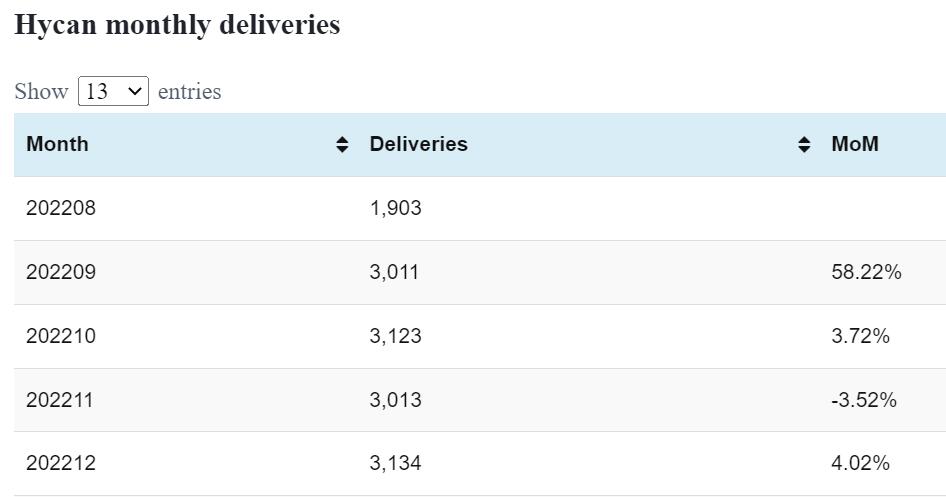This screenshot has width=946, height=497.
Task: Select the 202209 month cell
Action: (61, 272)
